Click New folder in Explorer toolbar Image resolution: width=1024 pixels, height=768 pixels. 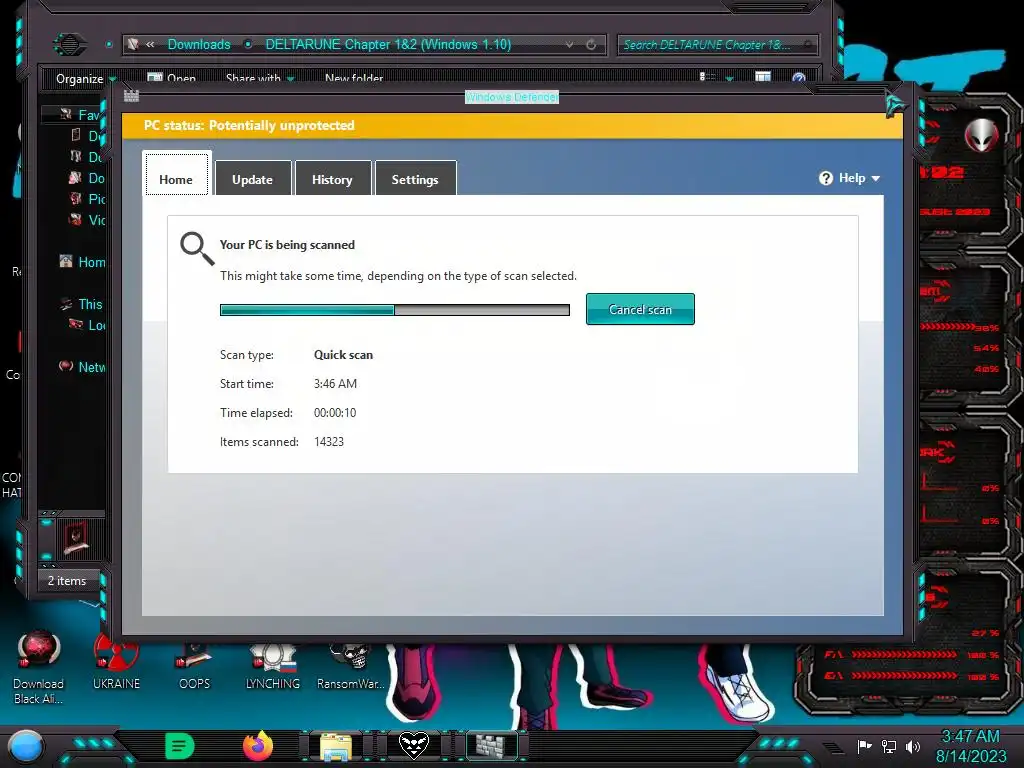(x=353, y=78)
